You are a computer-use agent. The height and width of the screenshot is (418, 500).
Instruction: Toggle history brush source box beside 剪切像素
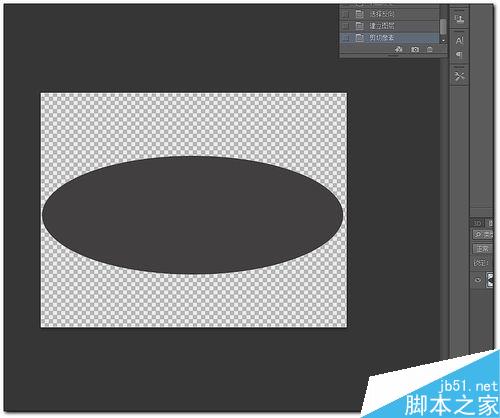coord(346,38)
